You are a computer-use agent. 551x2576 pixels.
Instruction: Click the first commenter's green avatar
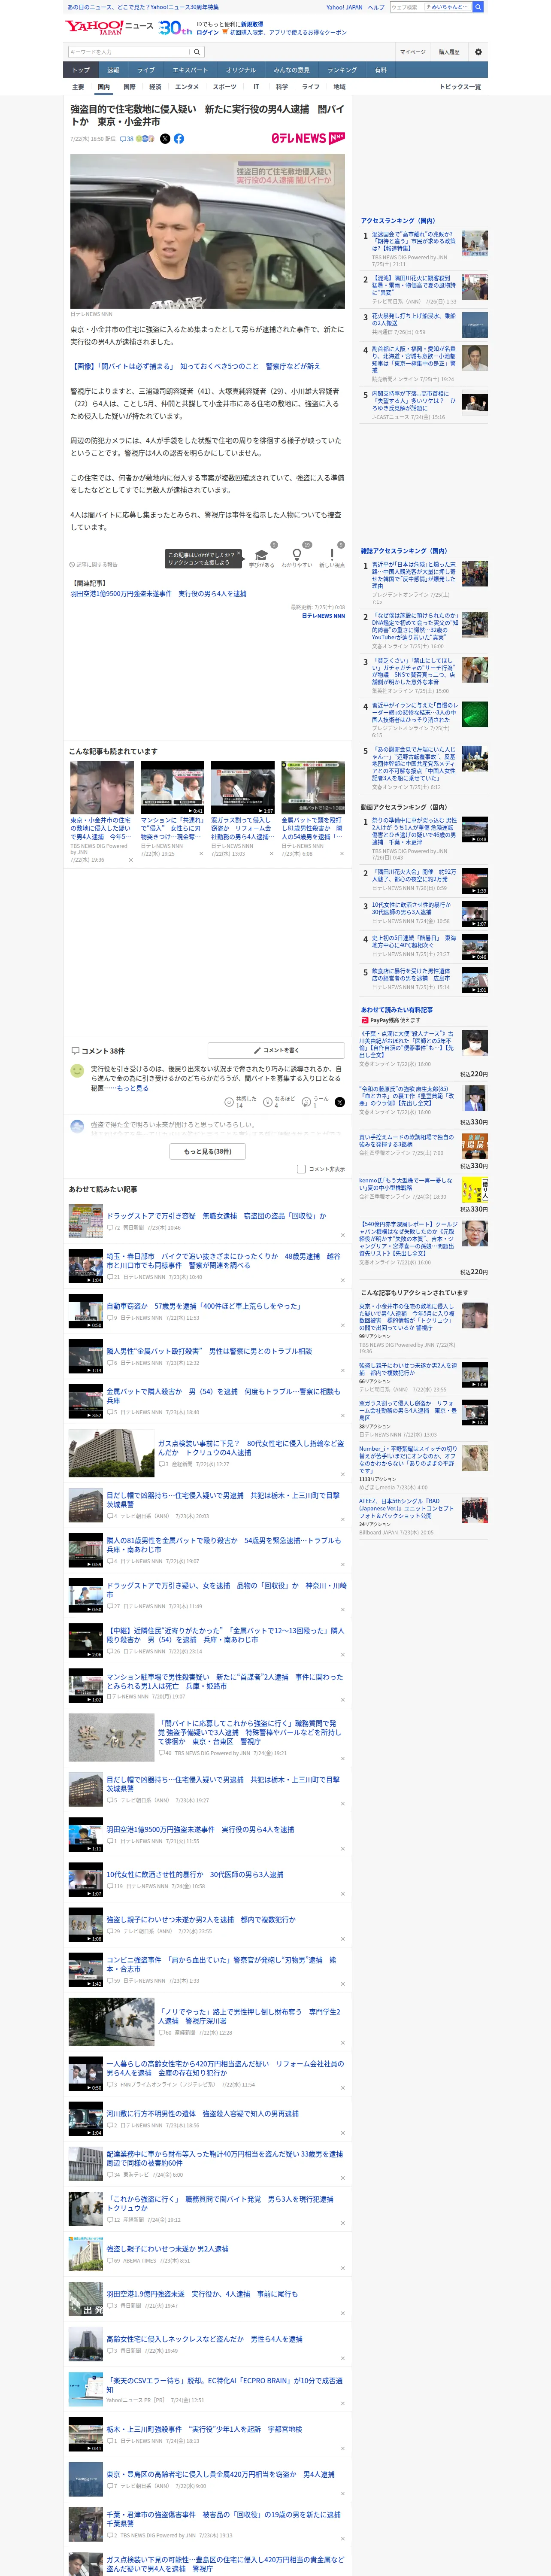click(x=77, y=1071)
